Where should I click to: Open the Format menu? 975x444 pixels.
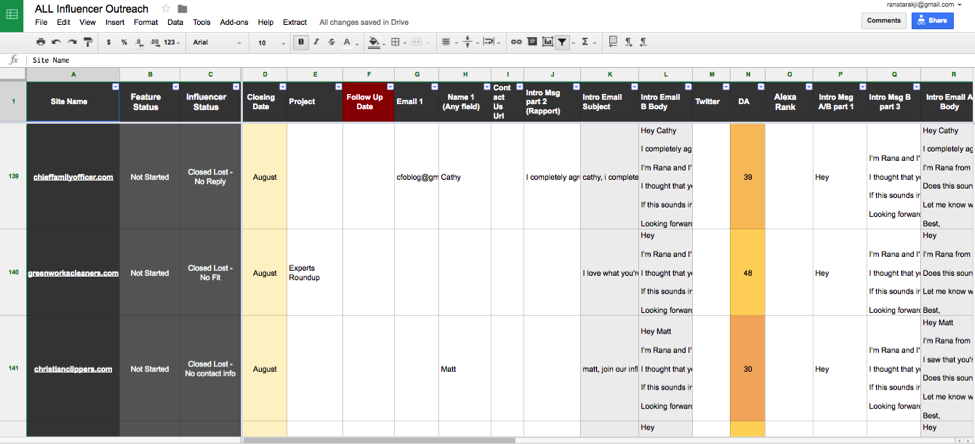146,22
